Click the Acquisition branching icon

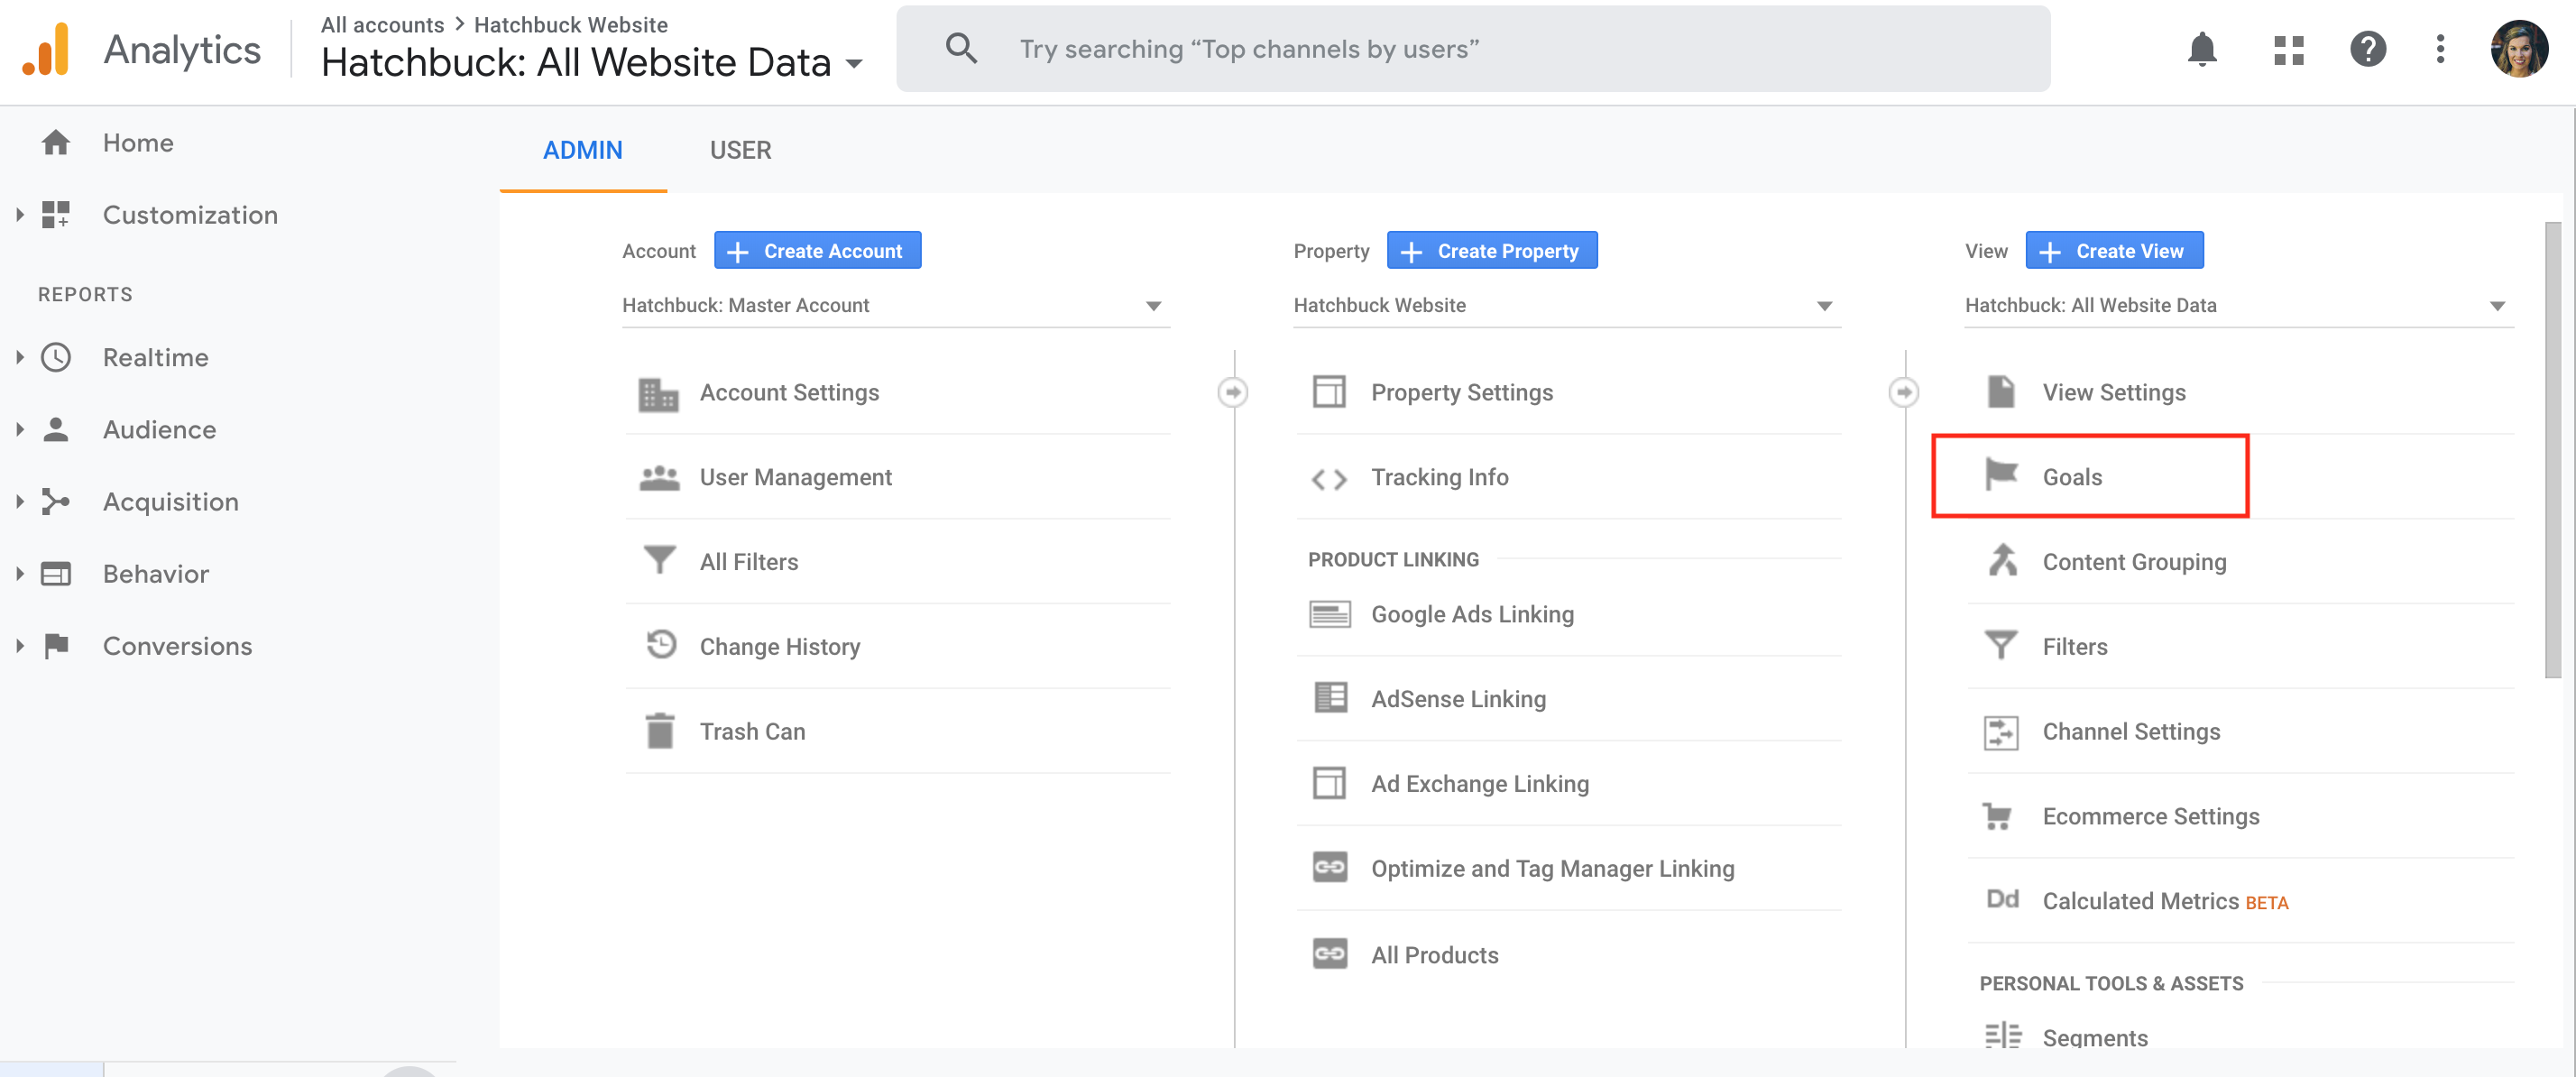(x=56, y=502)
